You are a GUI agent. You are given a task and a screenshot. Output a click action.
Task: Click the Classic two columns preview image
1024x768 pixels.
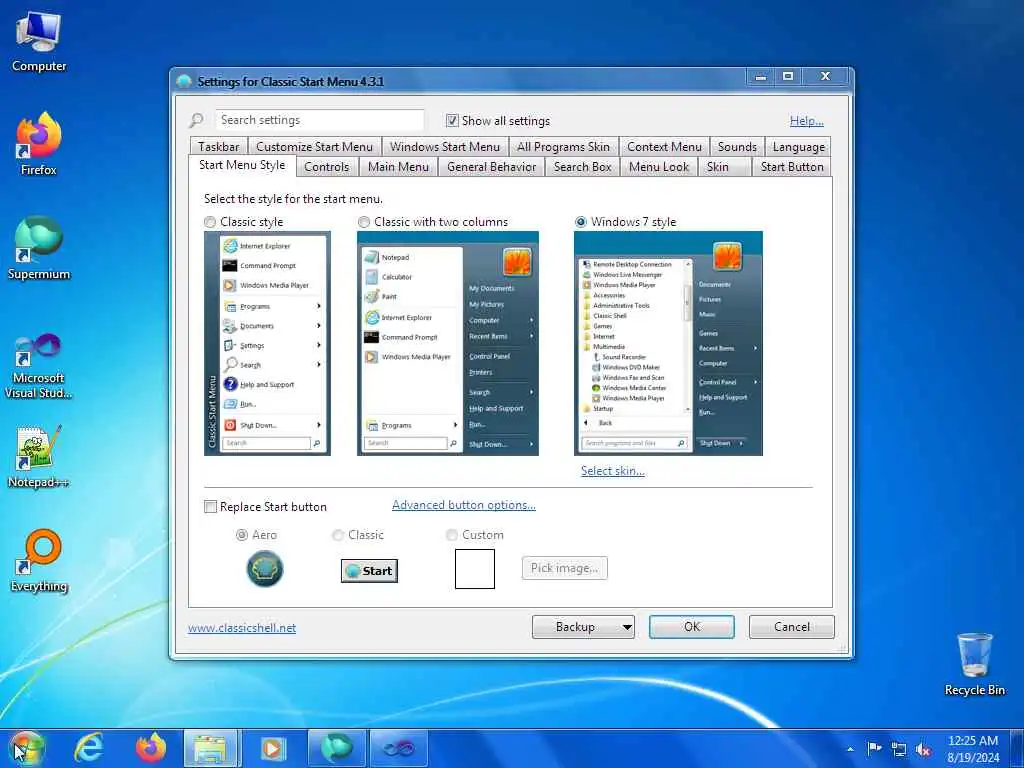448,344
